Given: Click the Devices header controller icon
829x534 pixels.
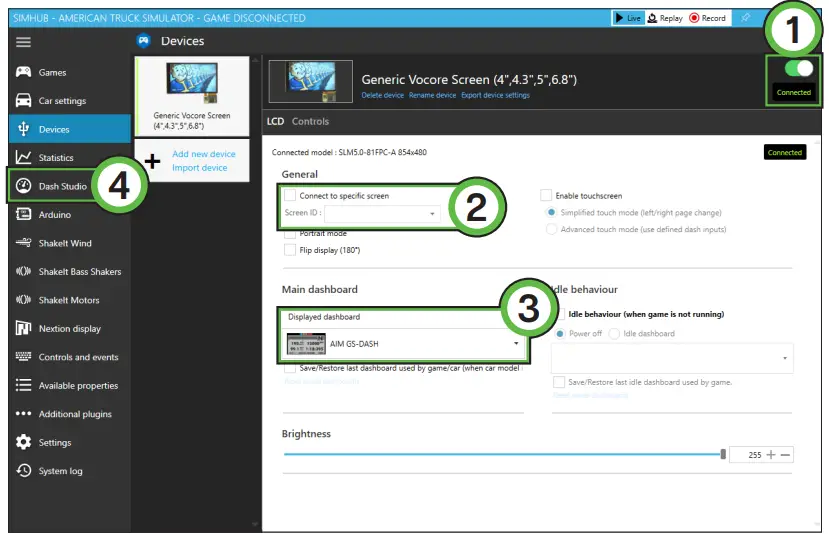Looking at the screenshot, I should [143, 41].
